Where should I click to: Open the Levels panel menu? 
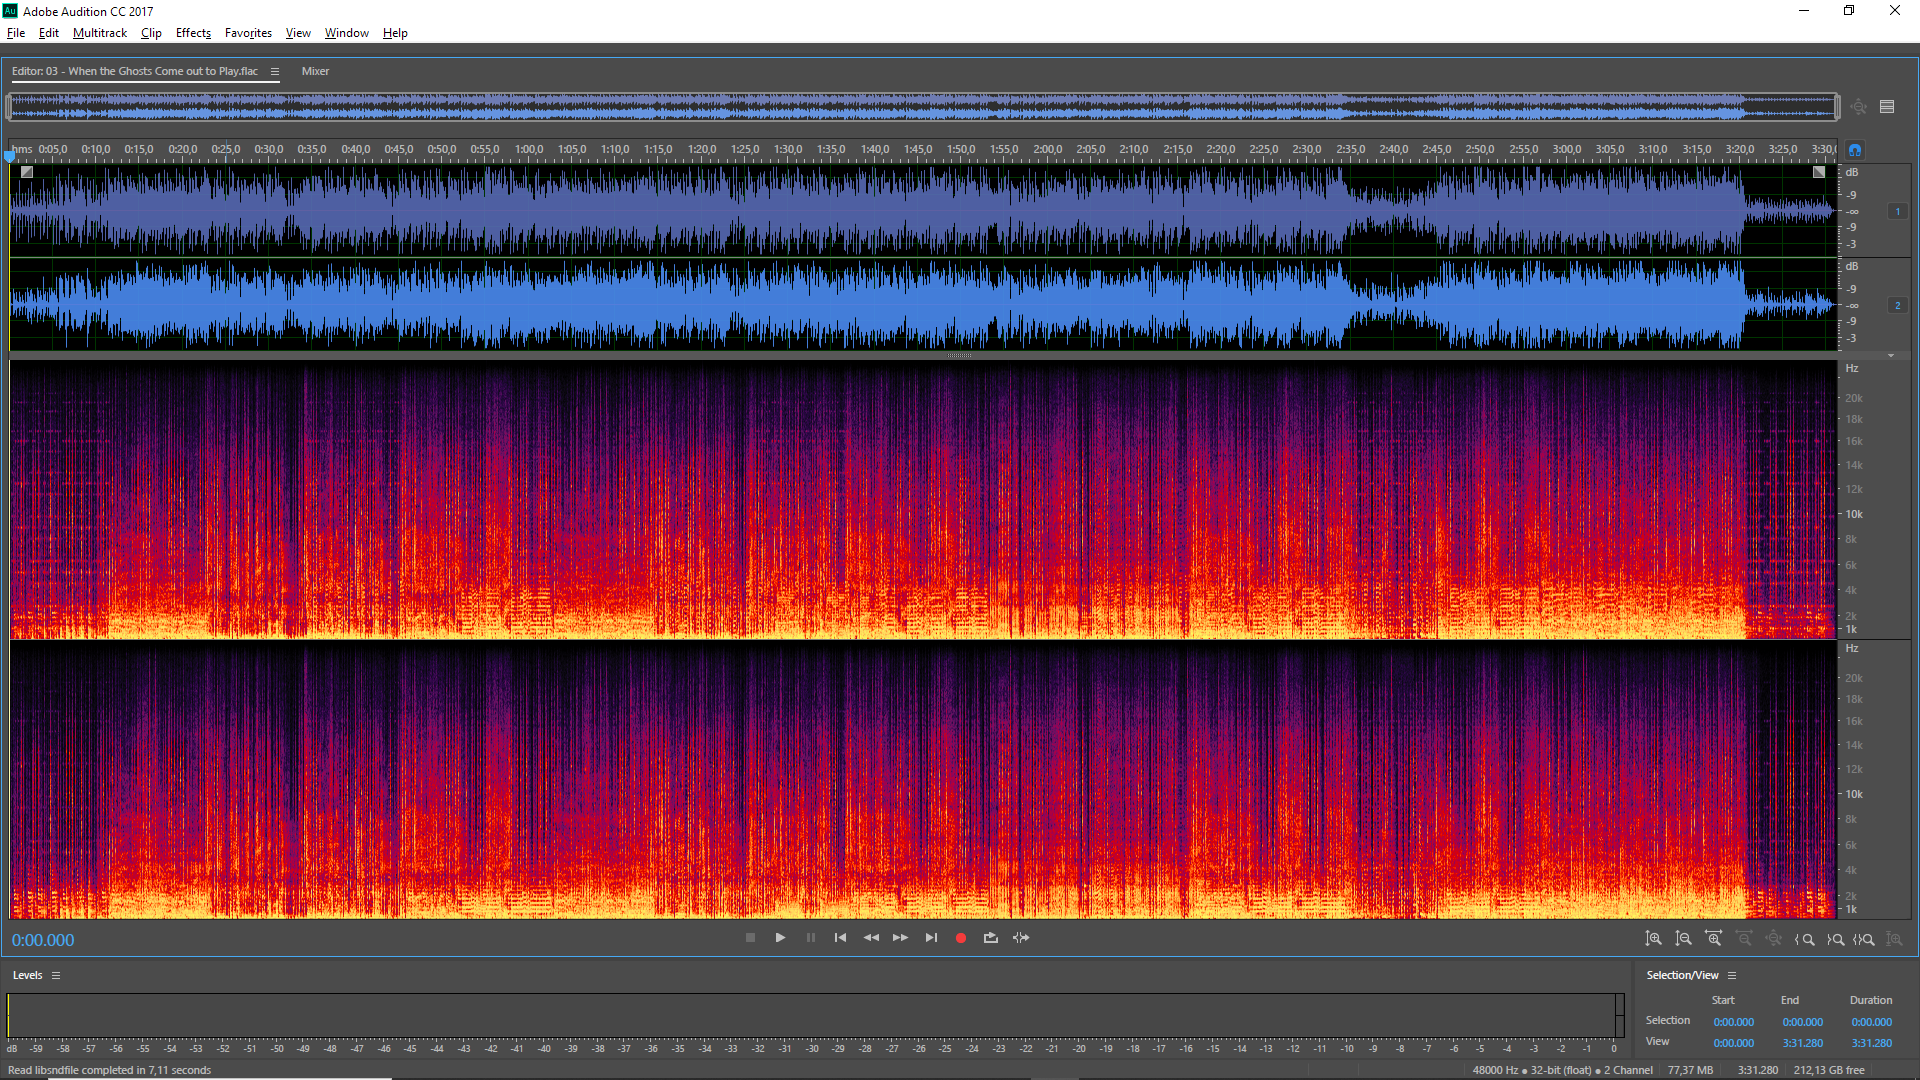click(56, 975)
